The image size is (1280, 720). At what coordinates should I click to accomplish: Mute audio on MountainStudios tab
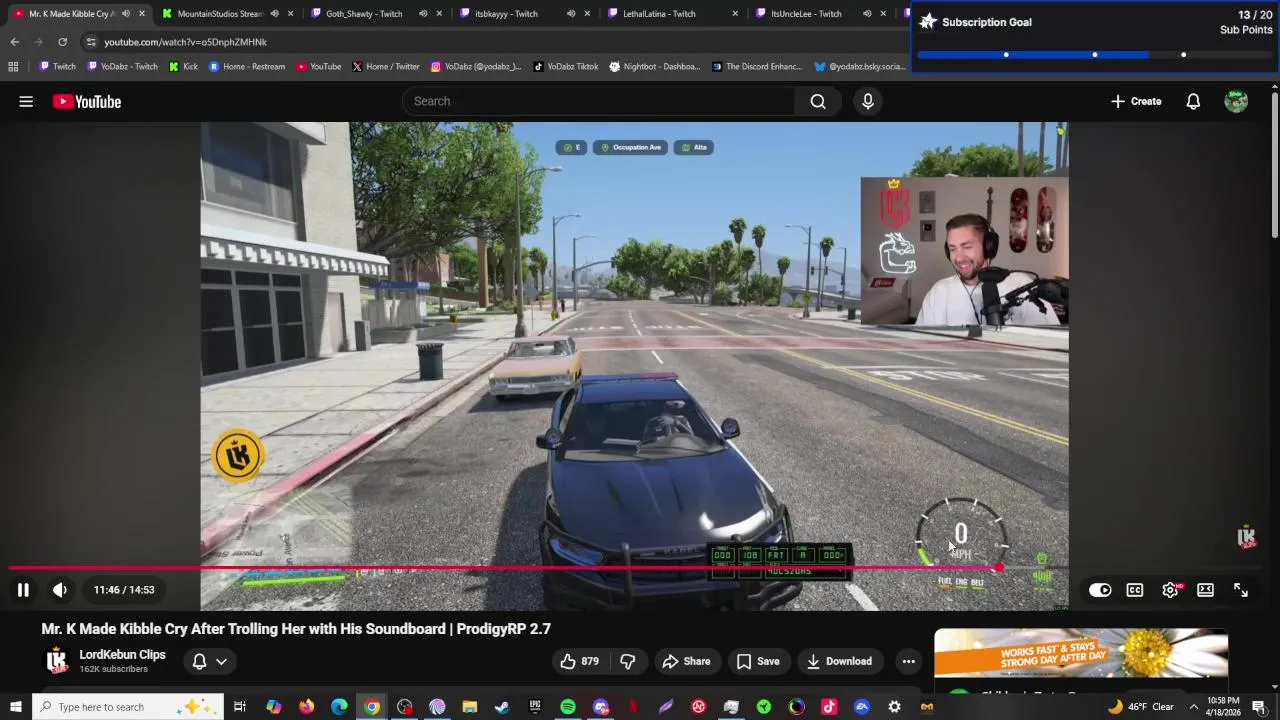[274, 14]
